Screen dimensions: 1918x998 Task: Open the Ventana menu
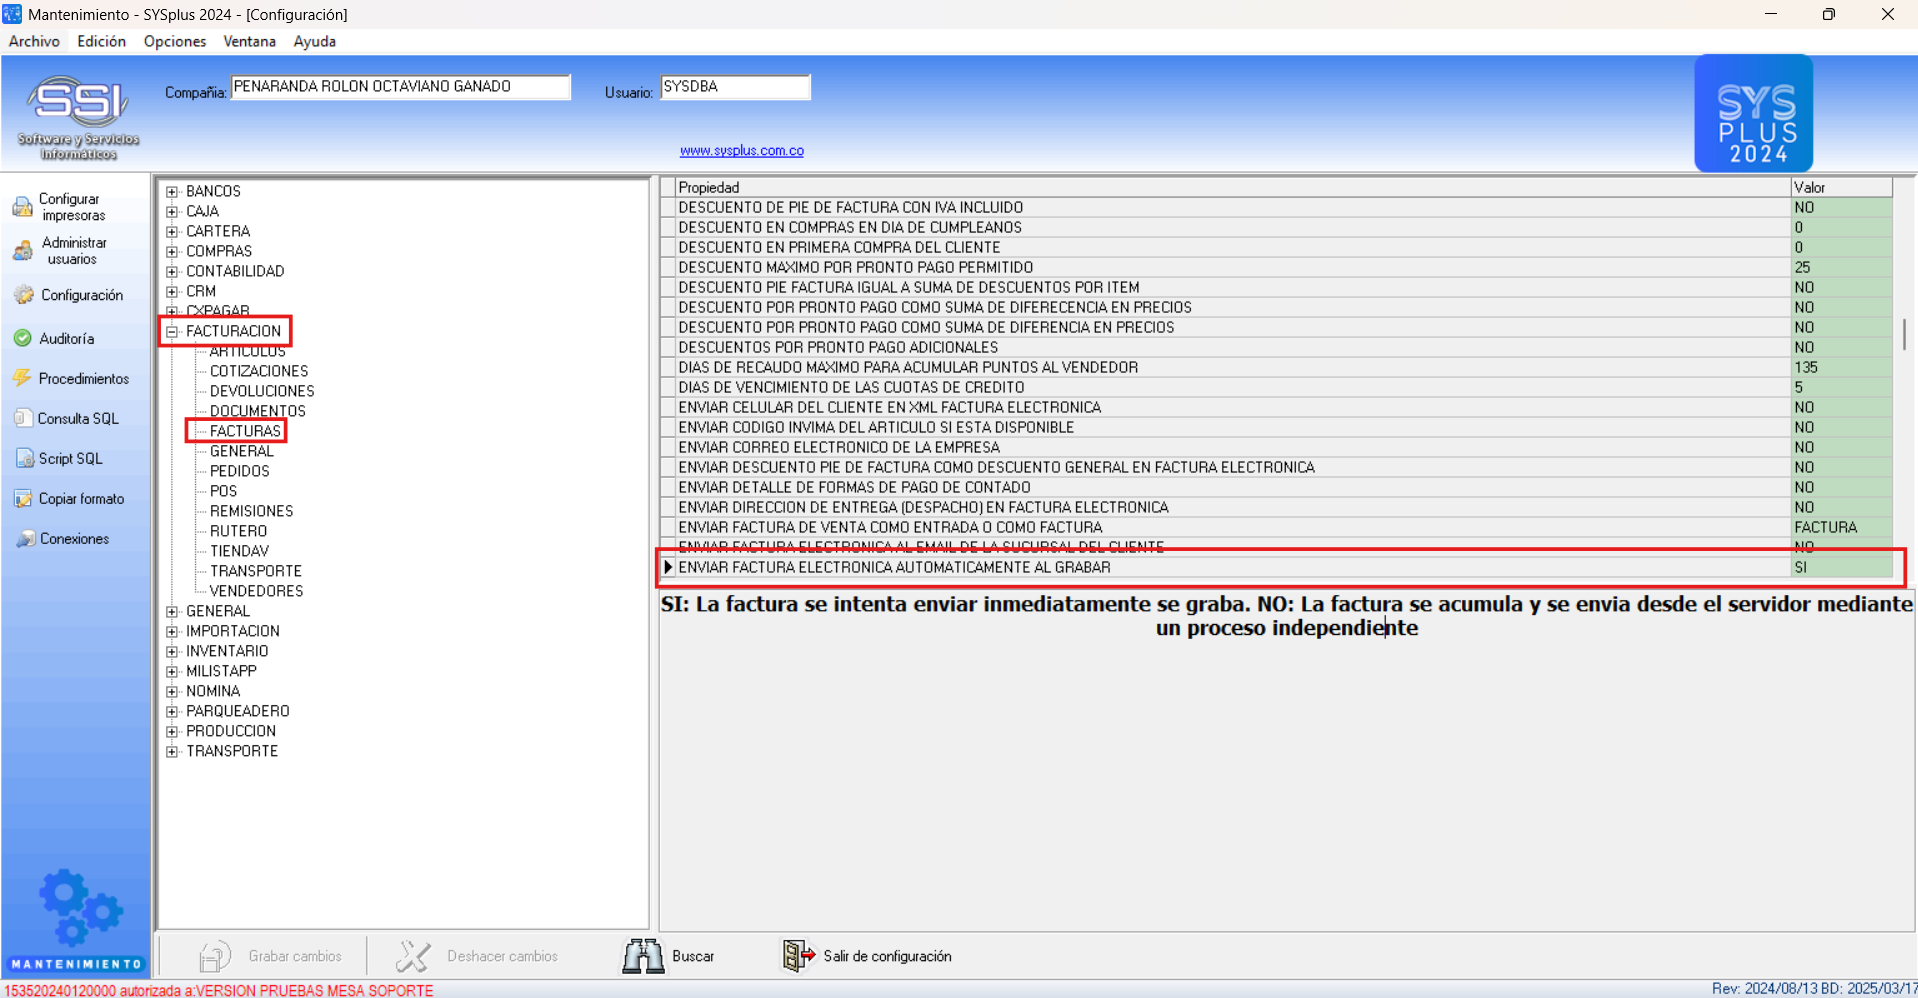click(250, 41)
